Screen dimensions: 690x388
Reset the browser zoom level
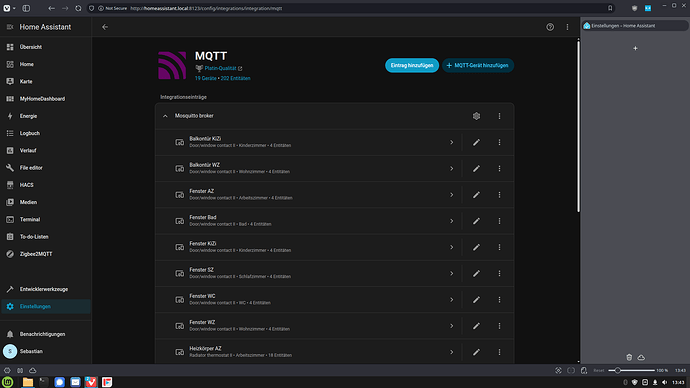(x=599, y=370)
